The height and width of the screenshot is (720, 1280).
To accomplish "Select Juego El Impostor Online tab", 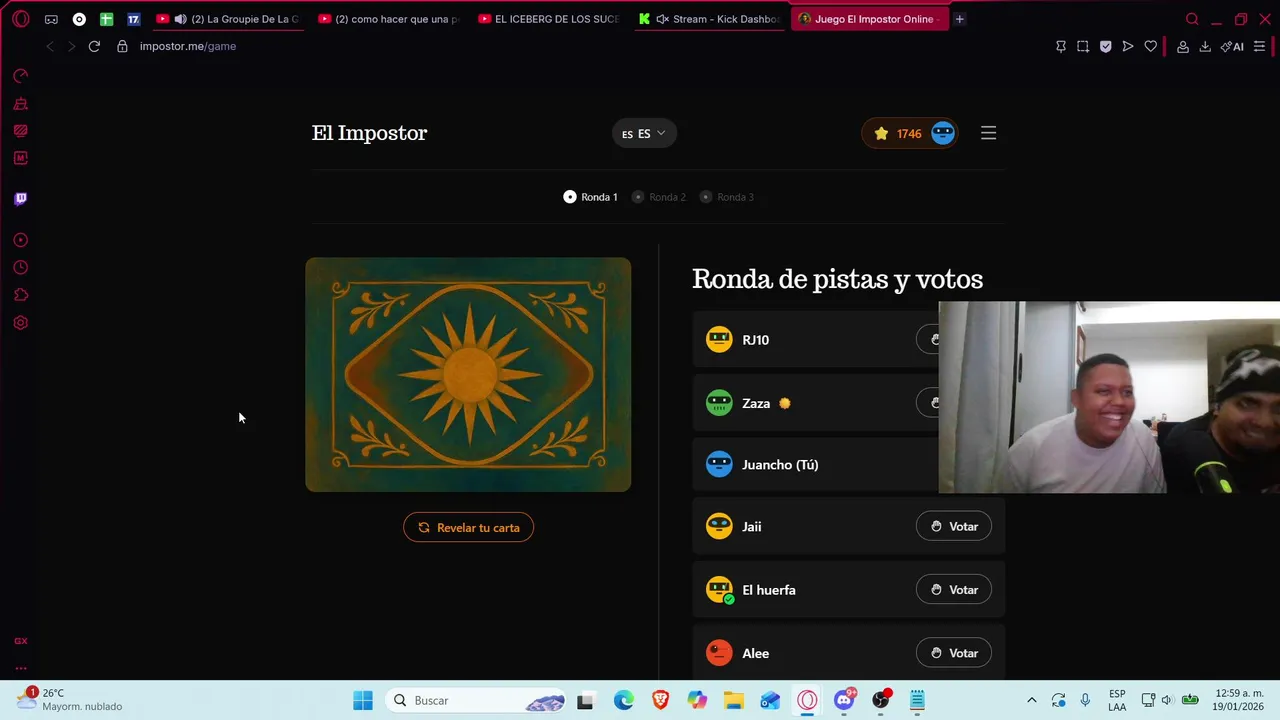I will pos(869,19).
